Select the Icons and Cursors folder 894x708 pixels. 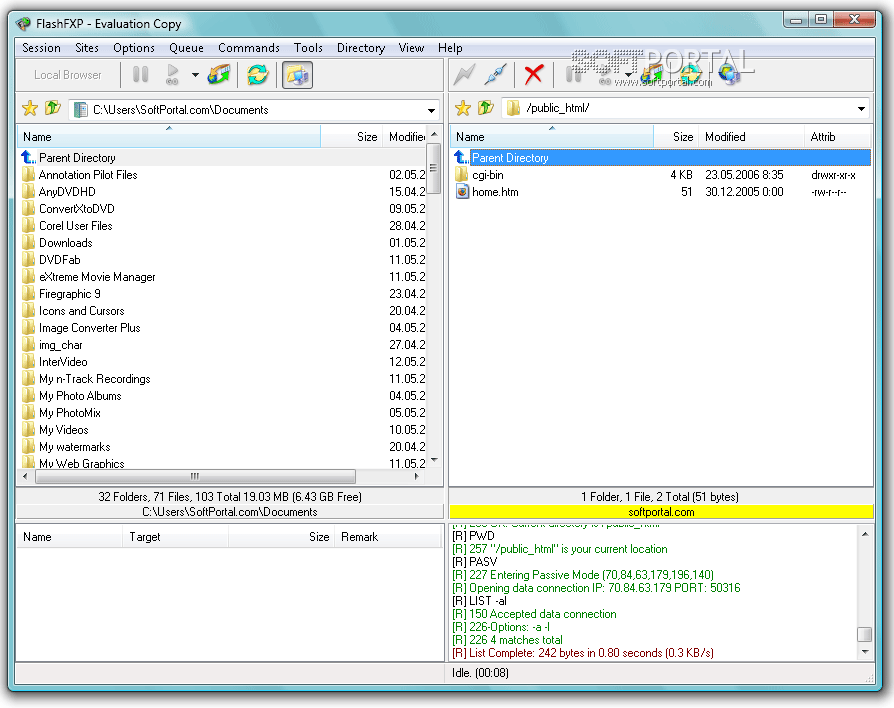(x=82, y=311)
